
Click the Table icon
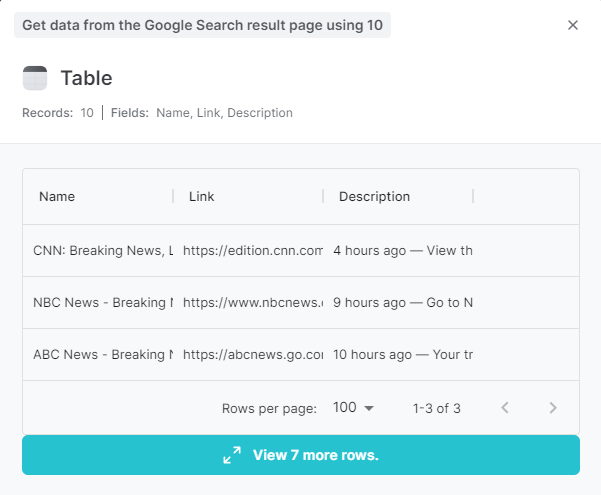point(35,78)
